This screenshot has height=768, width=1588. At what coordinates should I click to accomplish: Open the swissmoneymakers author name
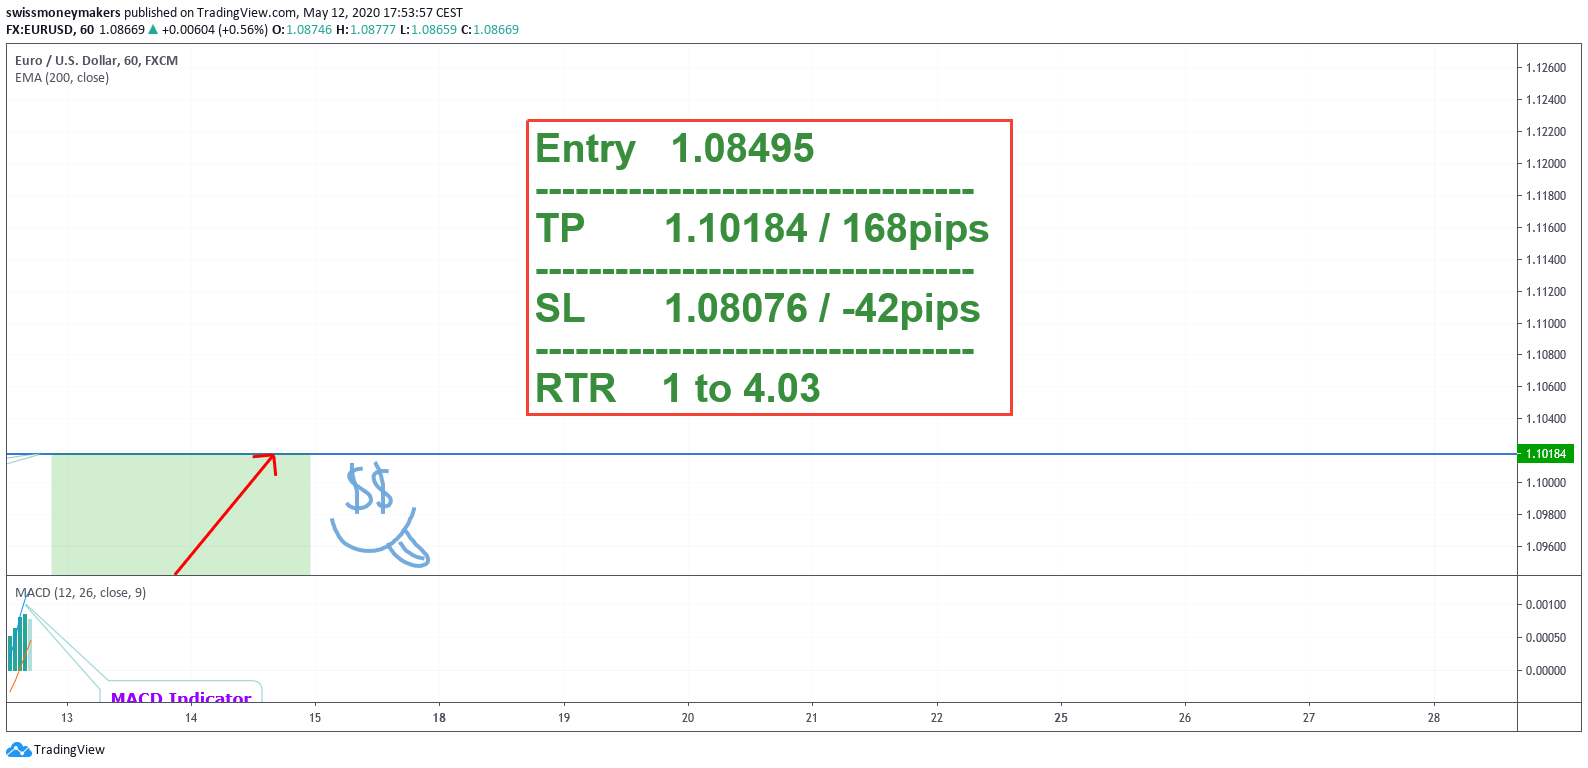pos(63,13)
